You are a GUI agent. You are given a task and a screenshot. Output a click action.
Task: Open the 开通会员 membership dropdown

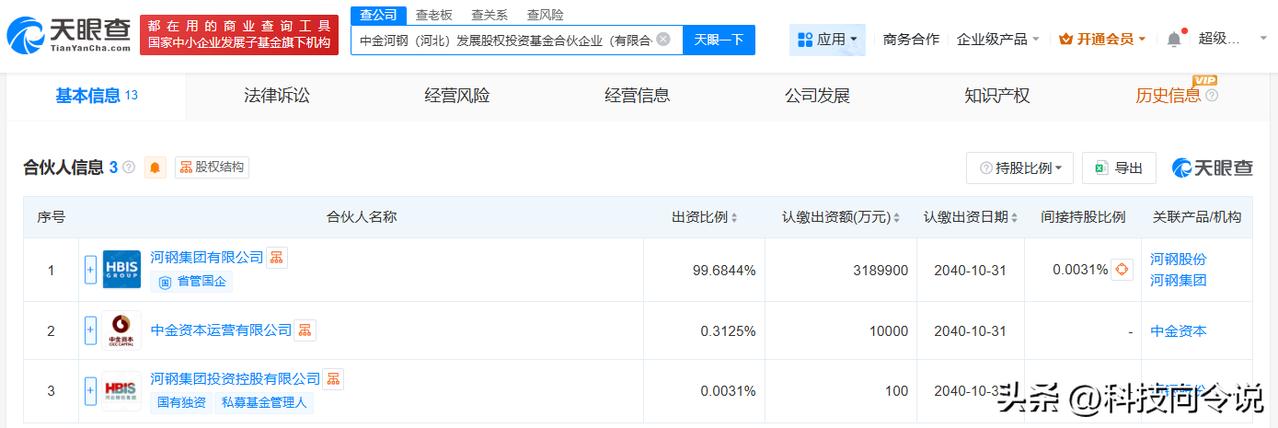click(x=1102, y=39)
